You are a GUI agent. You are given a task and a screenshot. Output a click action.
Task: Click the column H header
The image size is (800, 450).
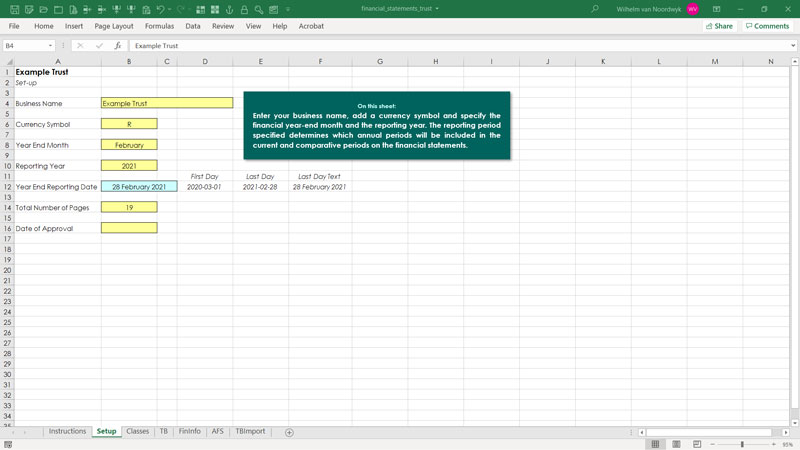pos(436,62)
